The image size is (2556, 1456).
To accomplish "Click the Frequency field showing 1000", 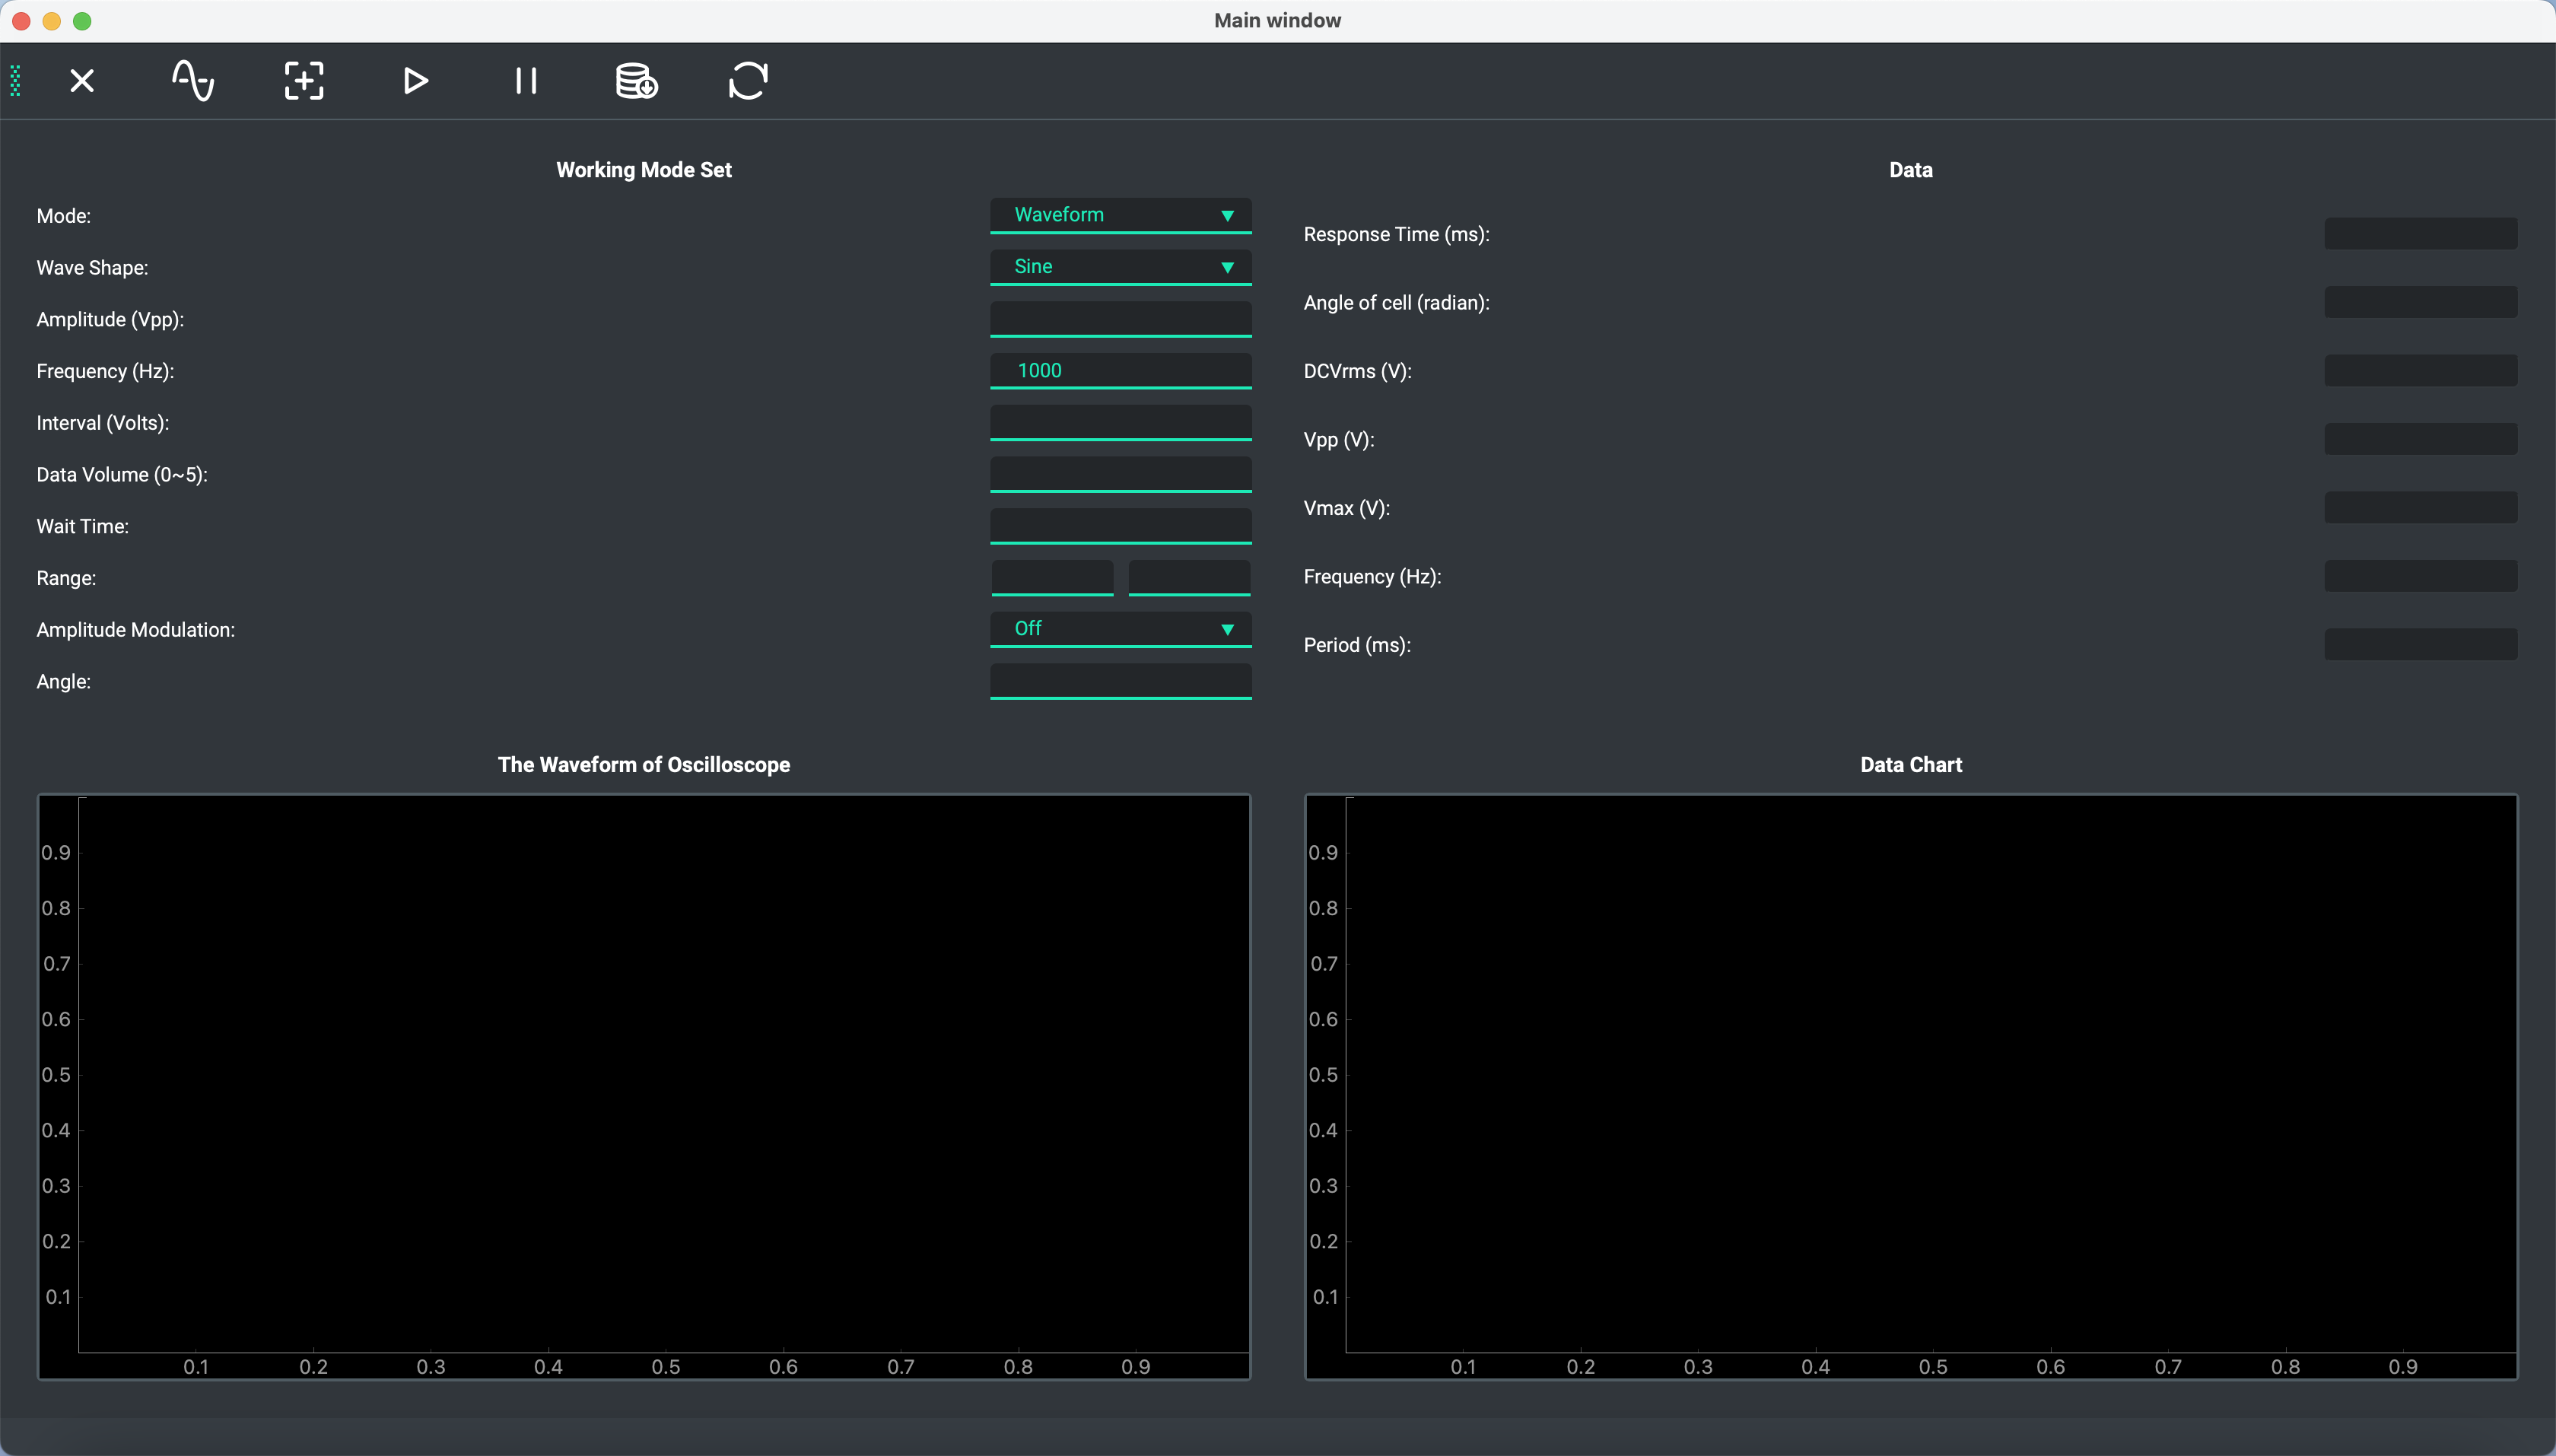I will 1120,371.
